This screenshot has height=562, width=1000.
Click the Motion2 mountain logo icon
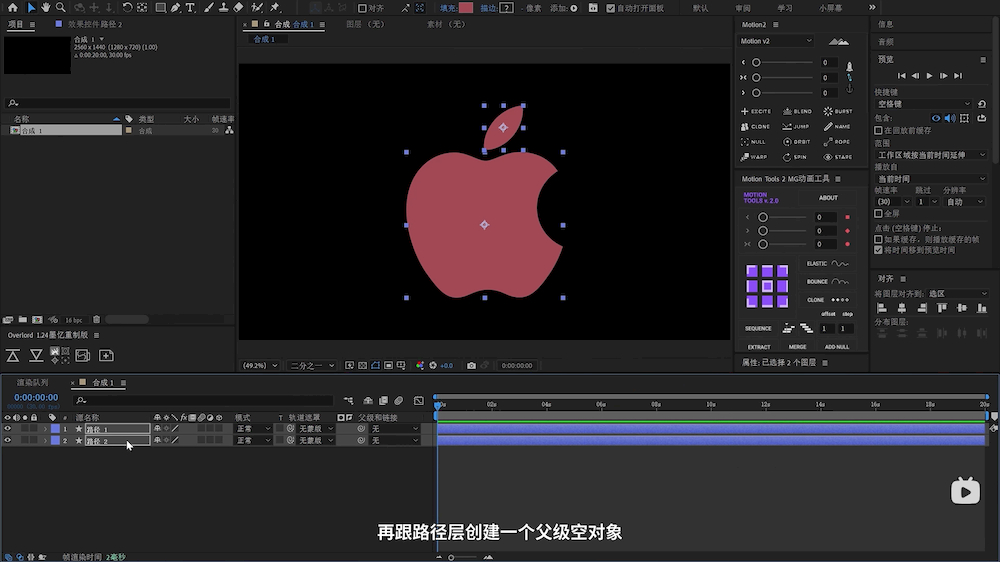click(839, 41)
